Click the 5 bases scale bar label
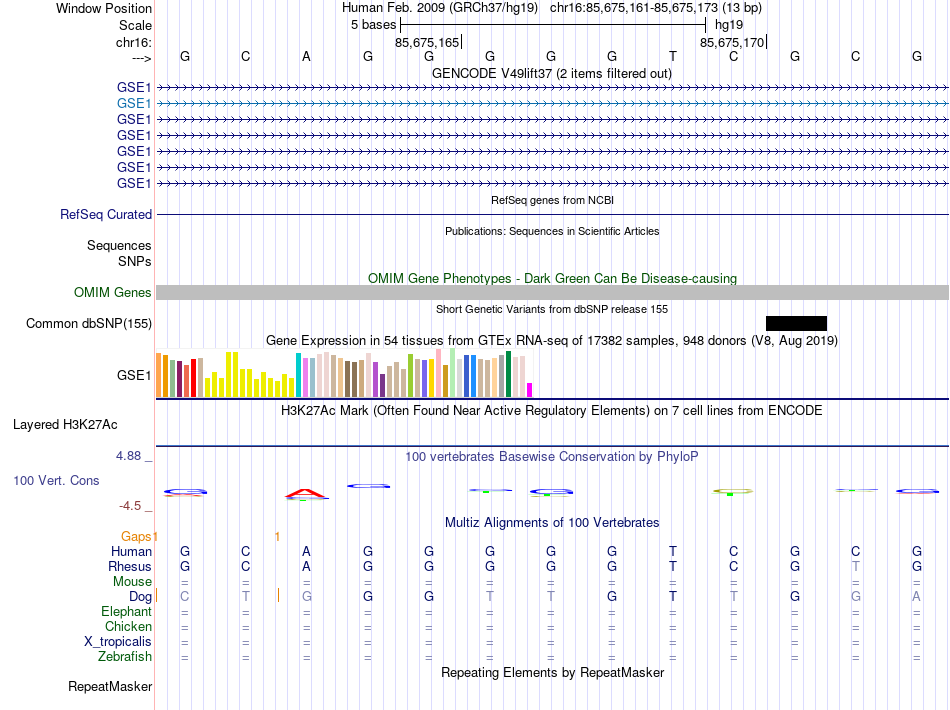 coord(373,25)
